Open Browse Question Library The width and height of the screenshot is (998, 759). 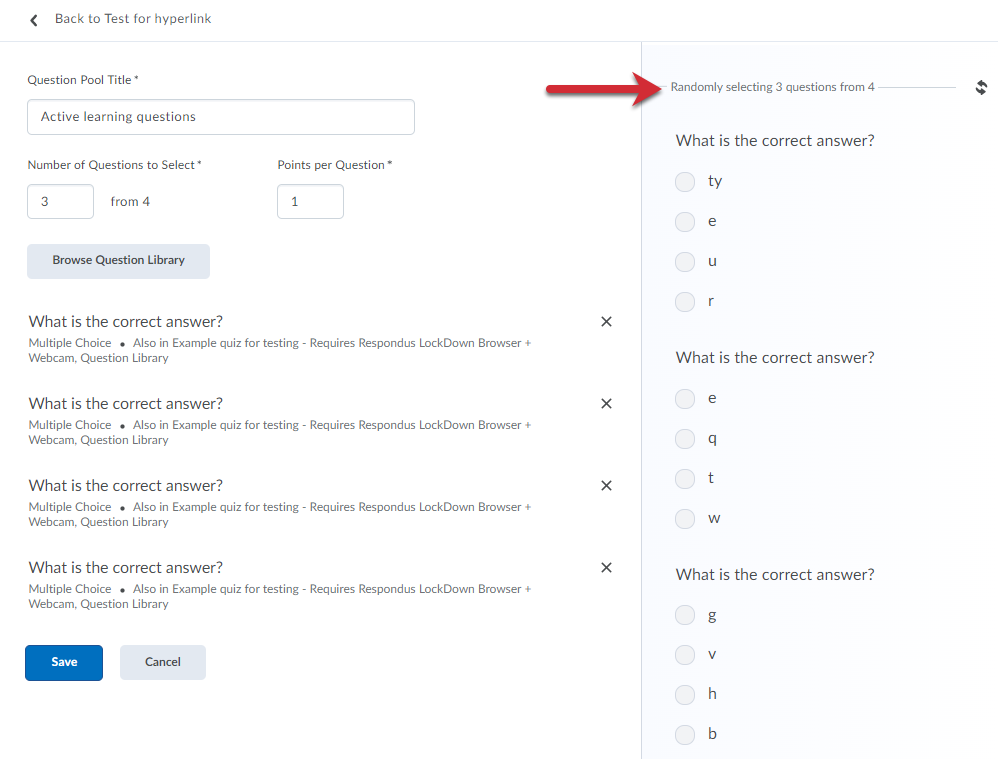tap(118, 261)
